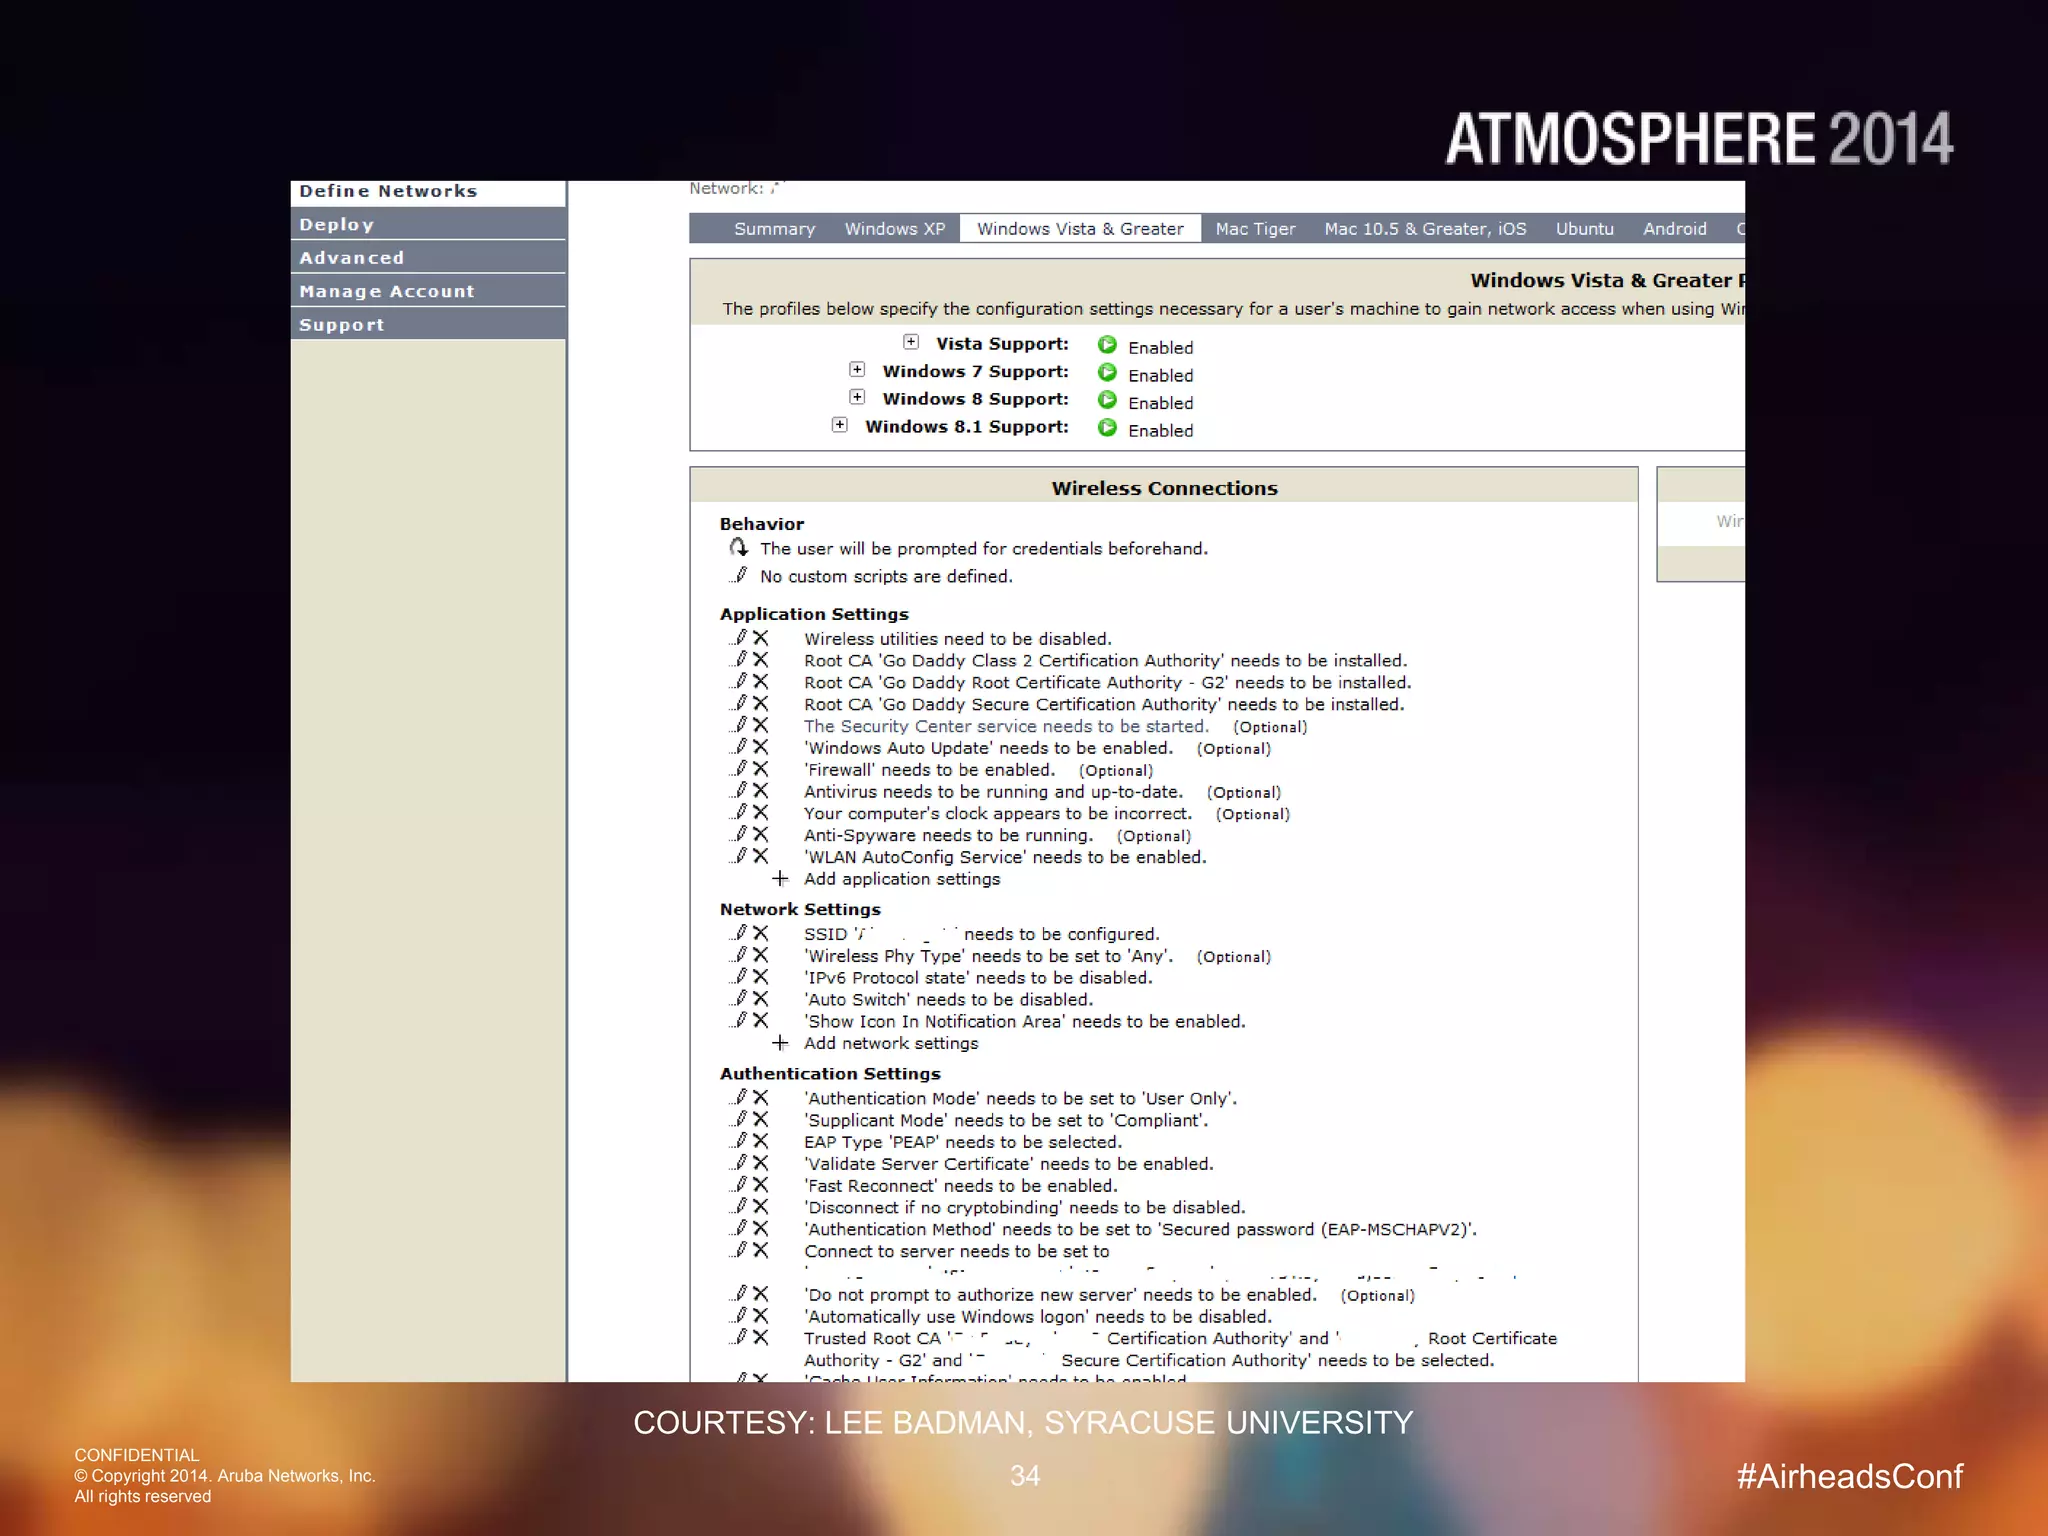Edit the 'EAP Type PEAP' authentication setting
This screenshot has width=2048, height=1536.
[740, 1141]
